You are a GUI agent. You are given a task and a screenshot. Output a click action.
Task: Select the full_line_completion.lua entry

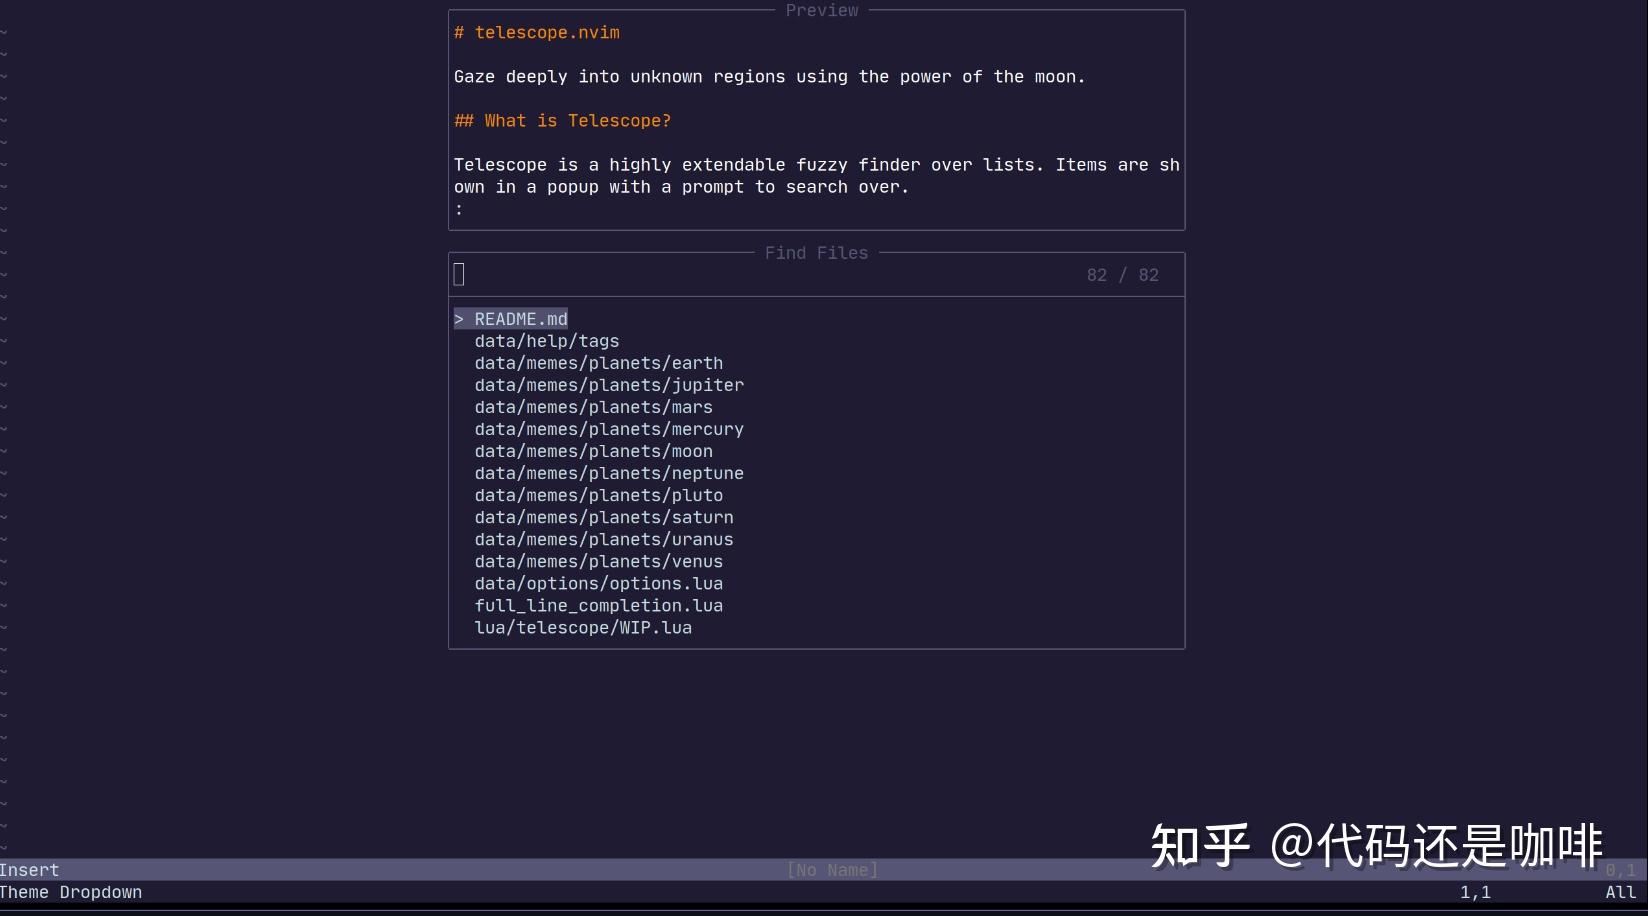coord(598,605)
